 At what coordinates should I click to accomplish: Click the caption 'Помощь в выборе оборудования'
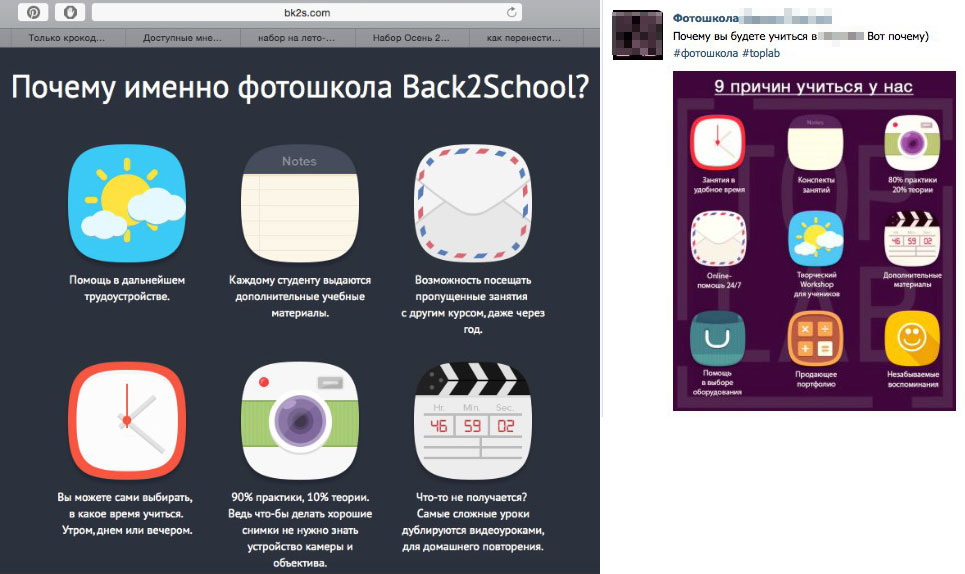pos(718,383)
